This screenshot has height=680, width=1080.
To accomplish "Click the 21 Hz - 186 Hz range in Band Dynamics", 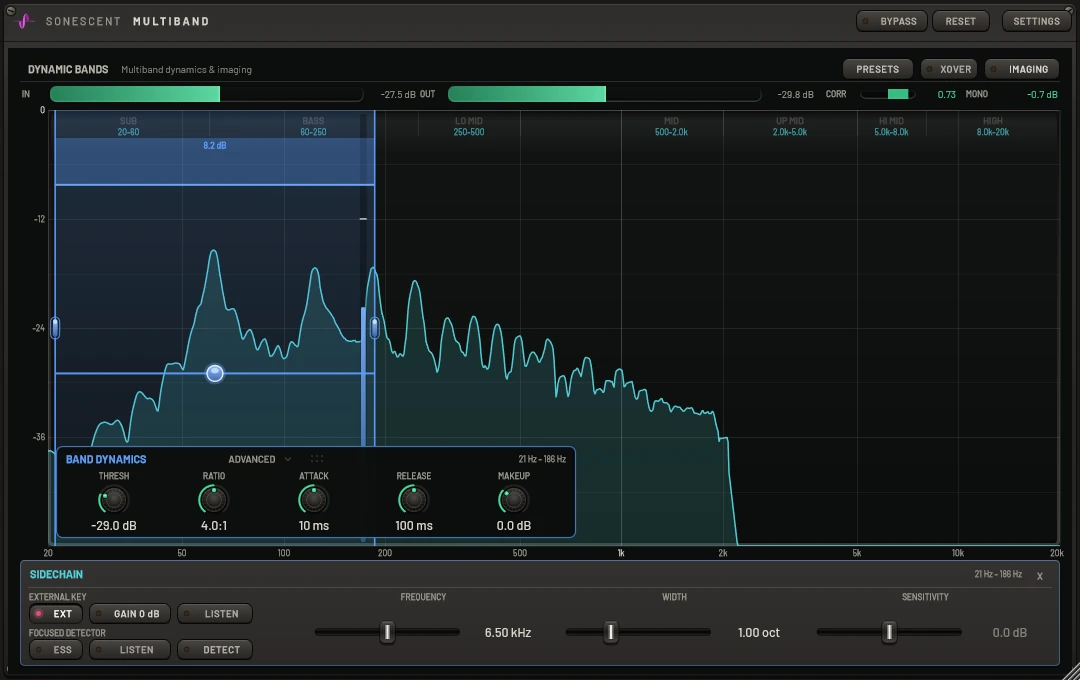I will pyautogui.click(x=542, y=459).
